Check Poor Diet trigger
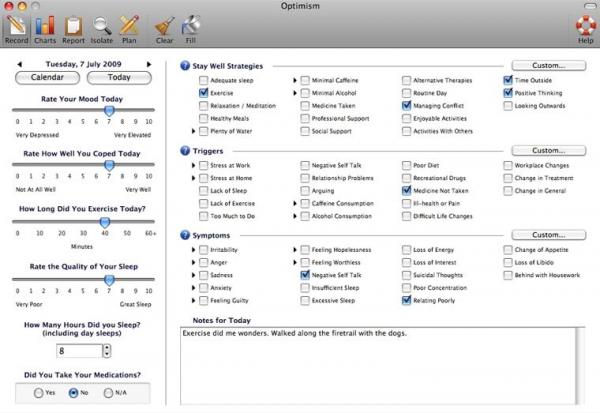The width and height of the screenshot is (600, 413). point(406,165)
